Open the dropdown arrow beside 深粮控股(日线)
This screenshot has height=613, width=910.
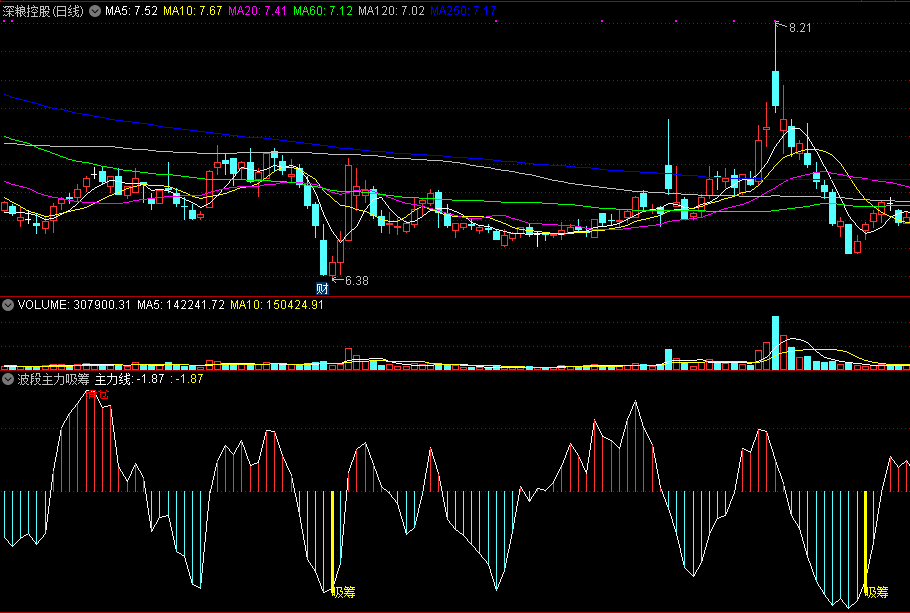click(95, 11)
